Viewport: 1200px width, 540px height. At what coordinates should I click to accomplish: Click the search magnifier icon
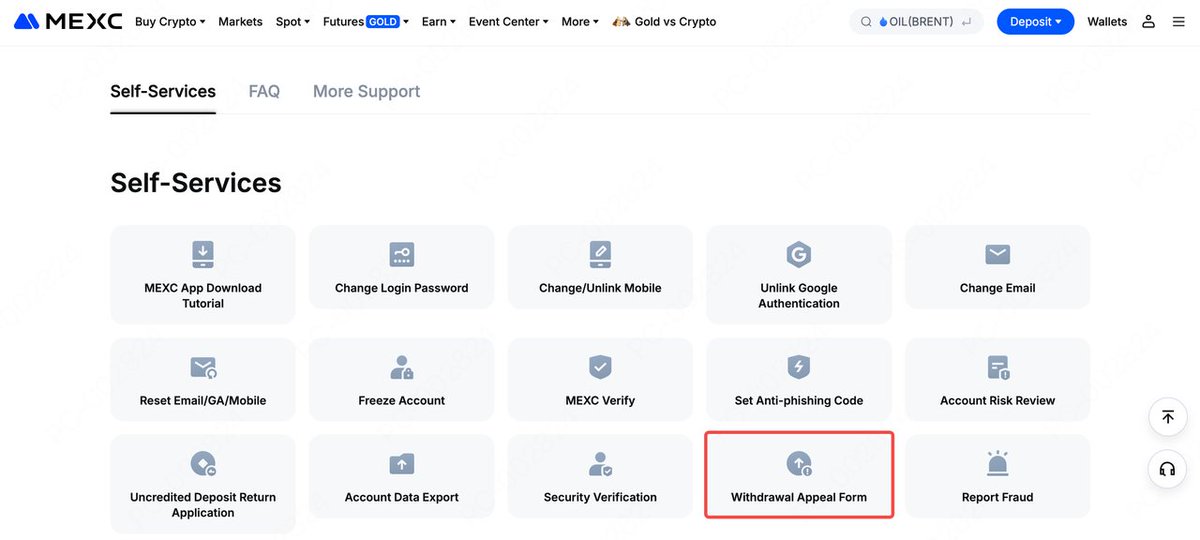pos(866,22)
